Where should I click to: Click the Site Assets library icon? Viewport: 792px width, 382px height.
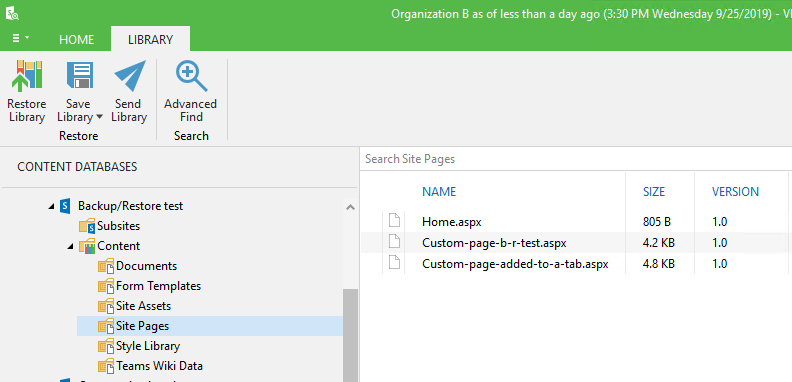click(106, 306)
